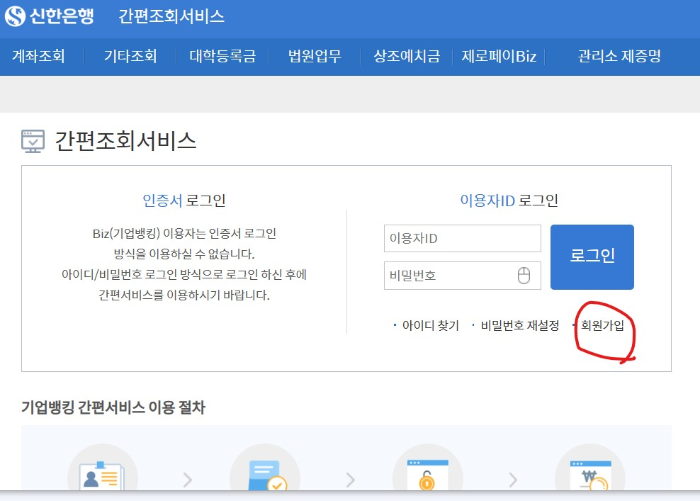The image size is (700, 501).
Task: Open the 기타조회 menu
Action: click(130, 56)
